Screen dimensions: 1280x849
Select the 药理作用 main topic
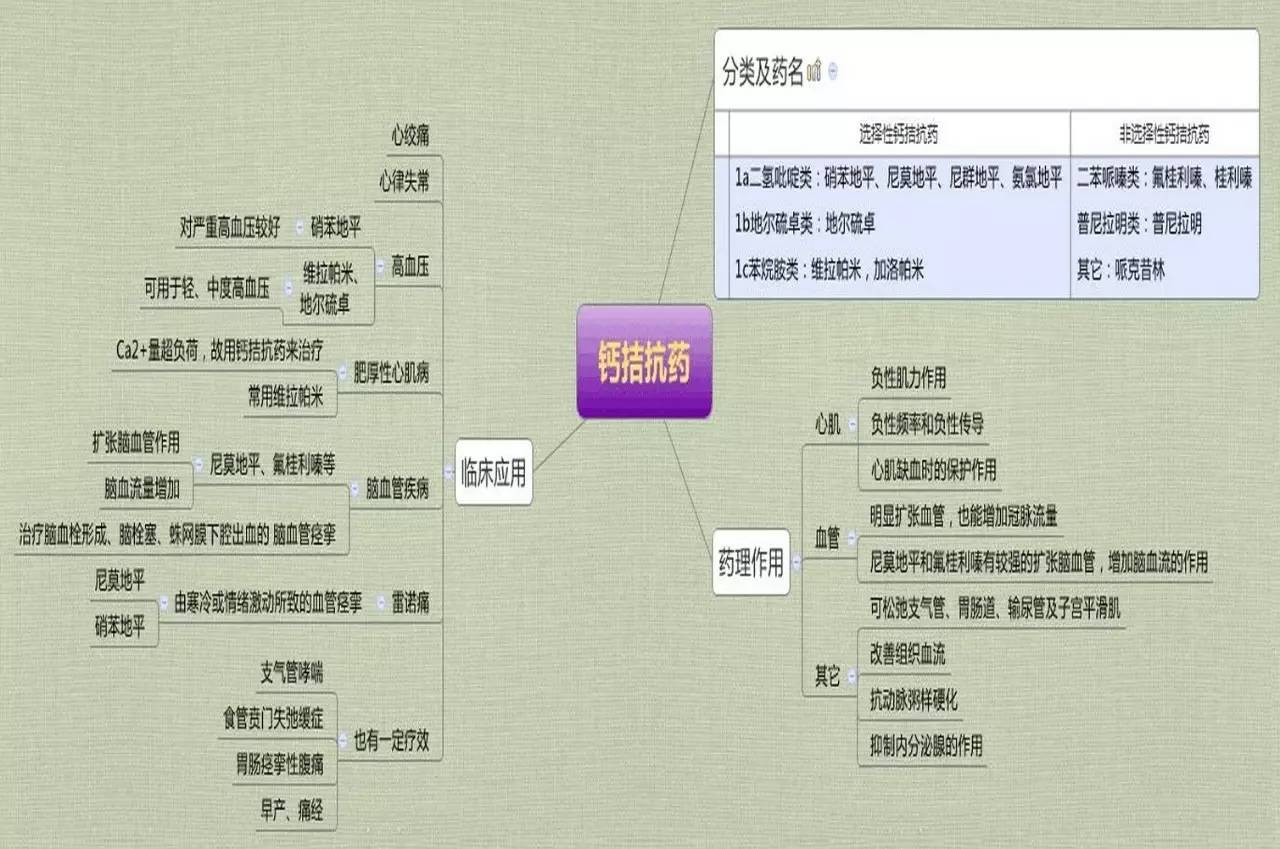752,564
